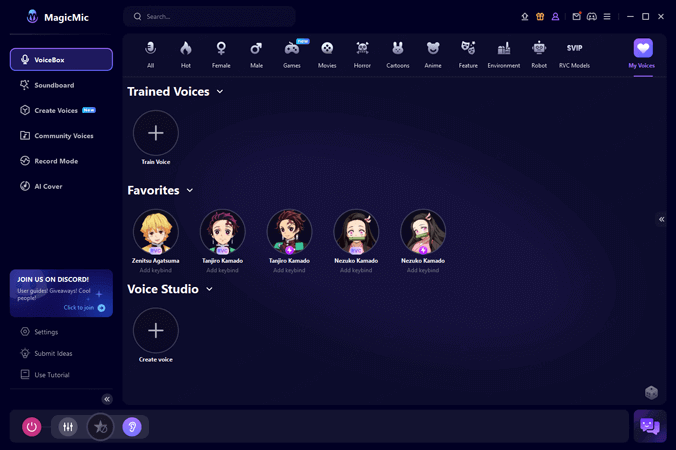
Task: Open Use Tutorial
Action: tap(45, 375)
